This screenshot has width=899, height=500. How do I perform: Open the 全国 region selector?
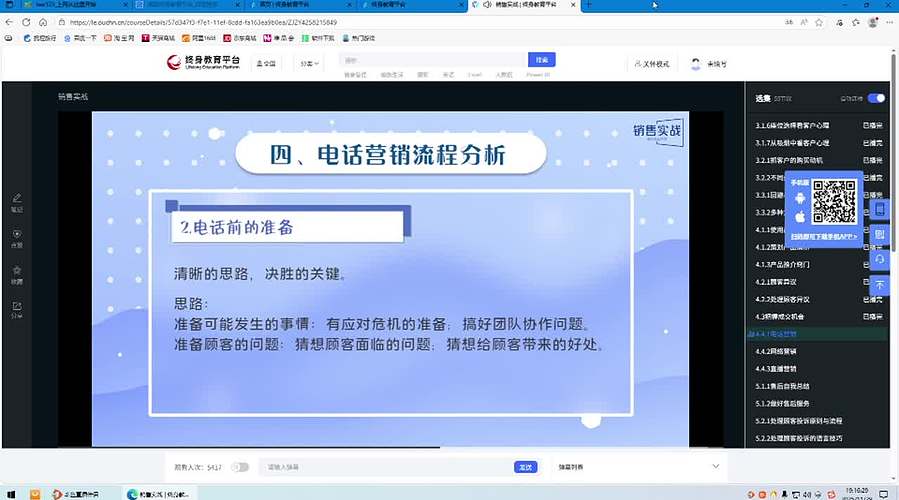[266, 64]
